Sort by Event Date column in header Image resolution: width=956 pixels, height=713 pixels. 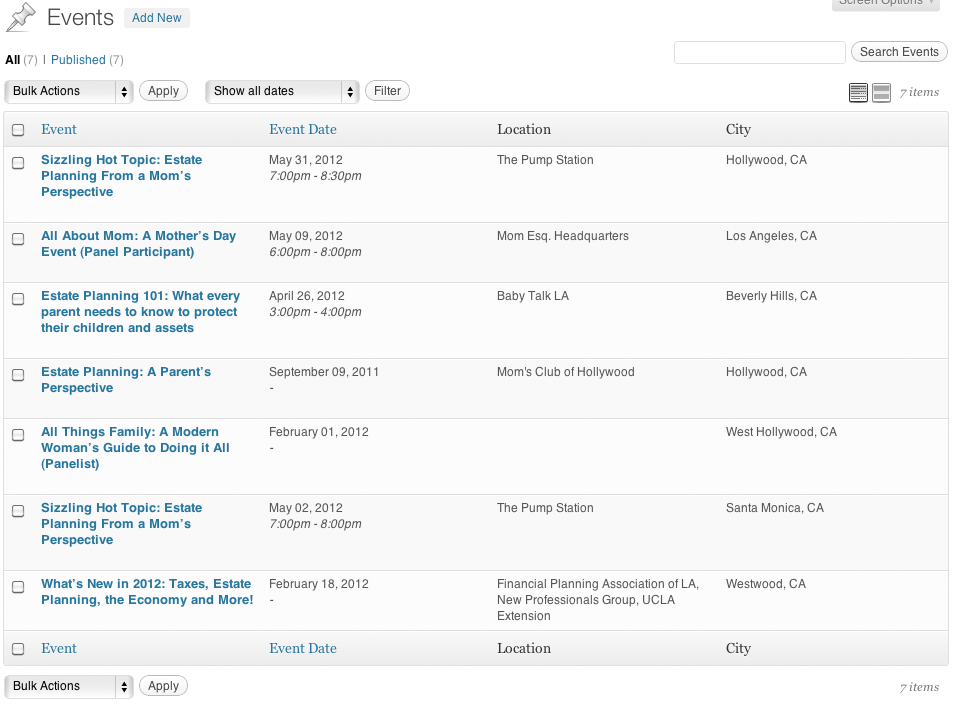pos(303,129)
